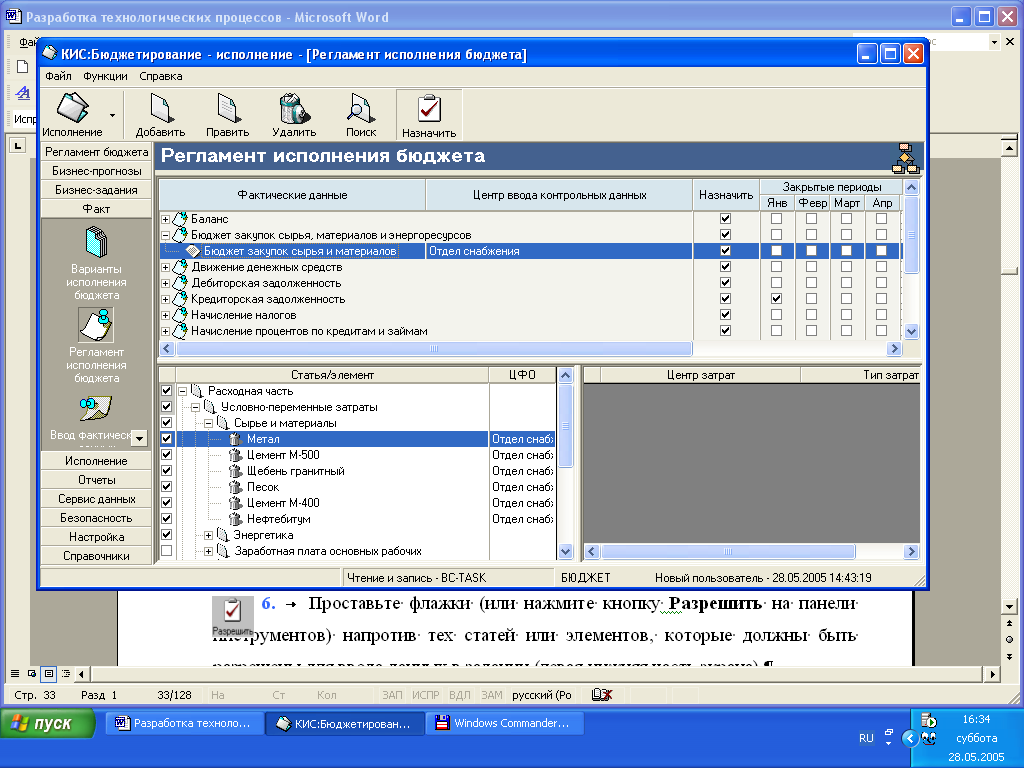Toggle checkbox next to Цемент М-500

pyautogui.click(x=167, y=455)
